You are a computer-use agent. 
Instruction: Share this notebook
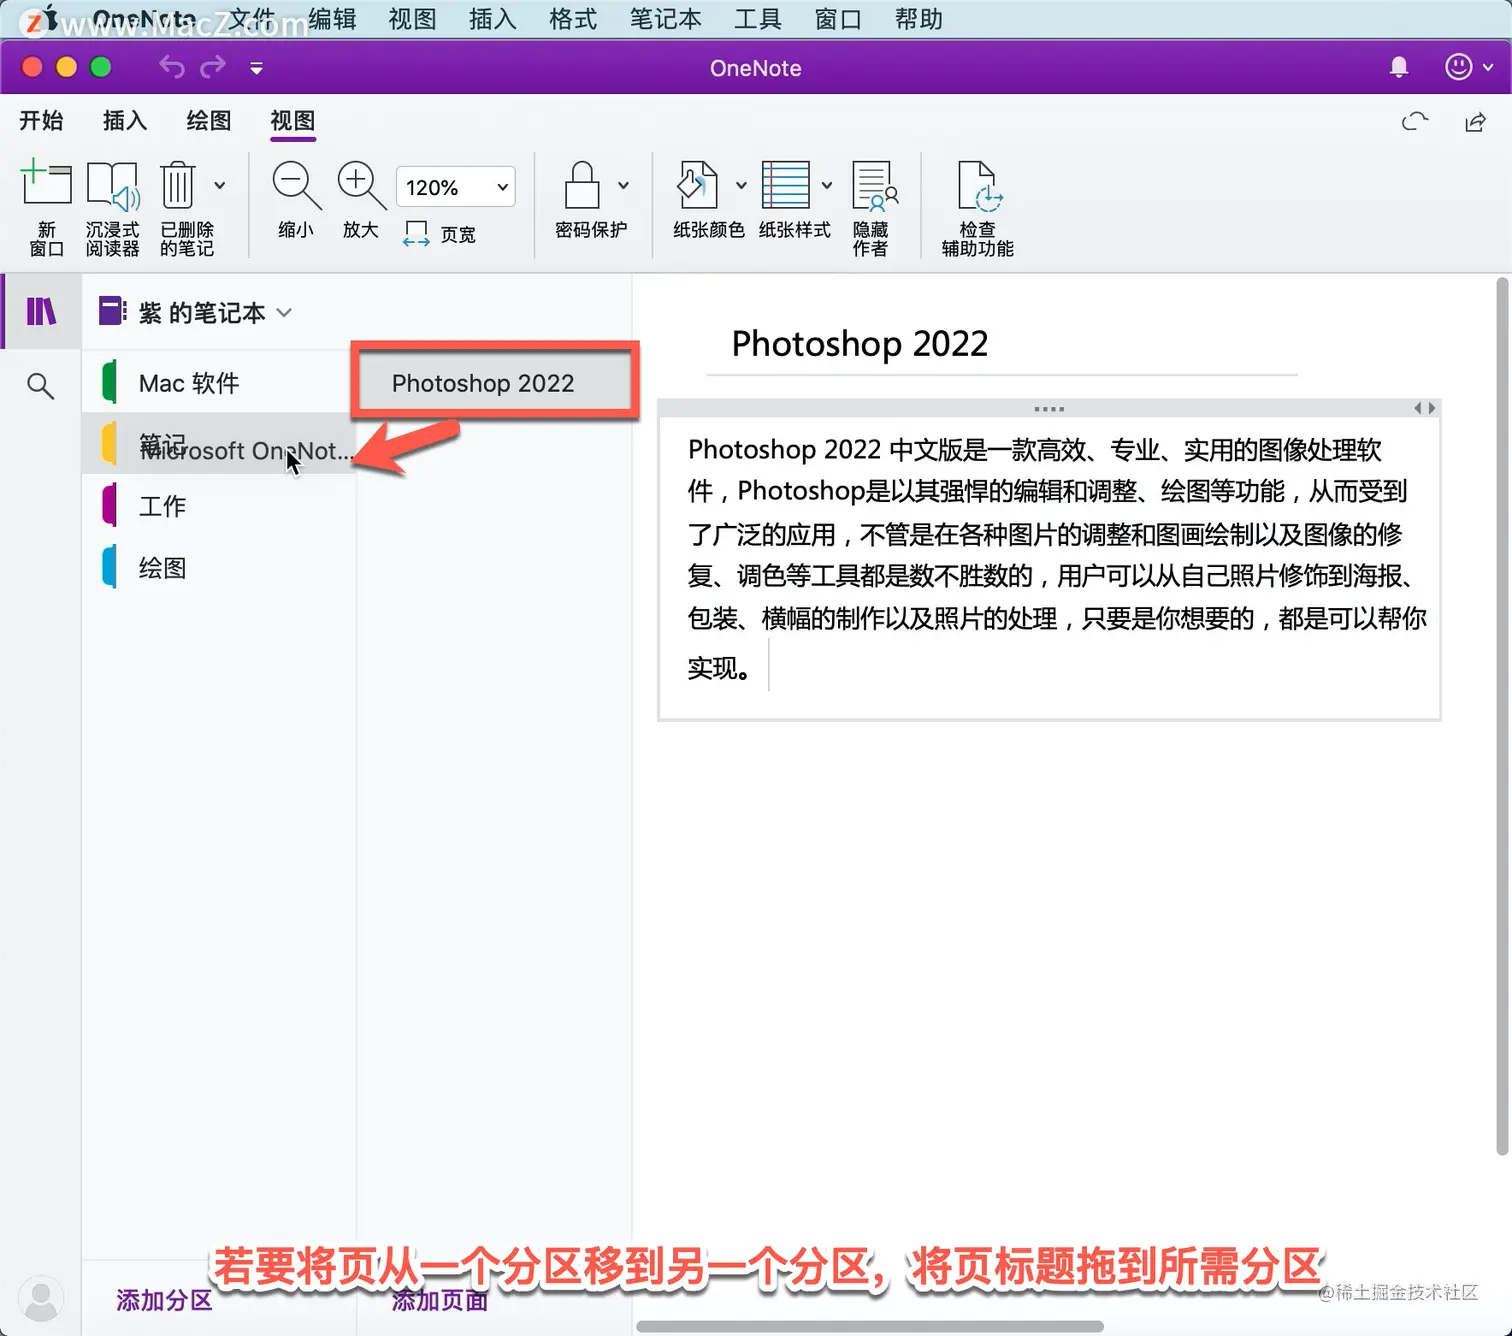coord(1475,122)
